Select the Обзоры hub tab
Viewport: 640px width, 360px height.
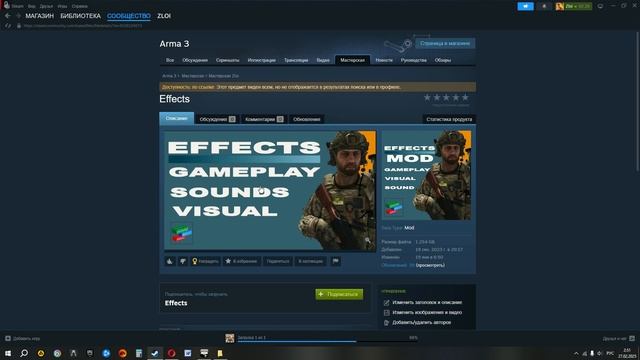(x=443, y=60)
